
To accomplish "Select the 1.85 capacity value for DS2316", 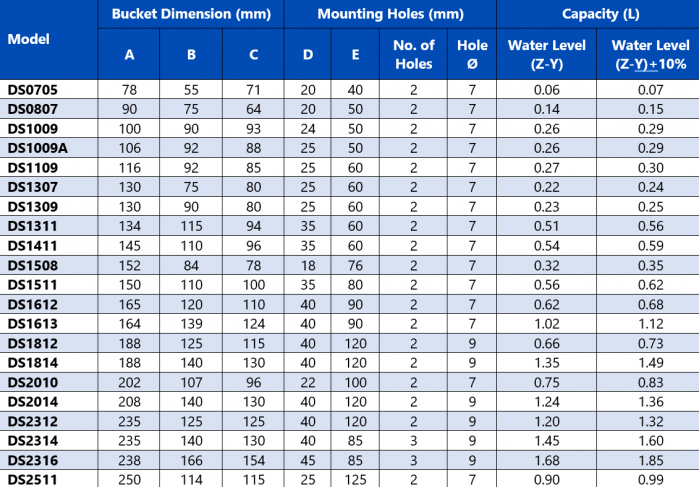I will pyautogui.click(x=649, y=460).
